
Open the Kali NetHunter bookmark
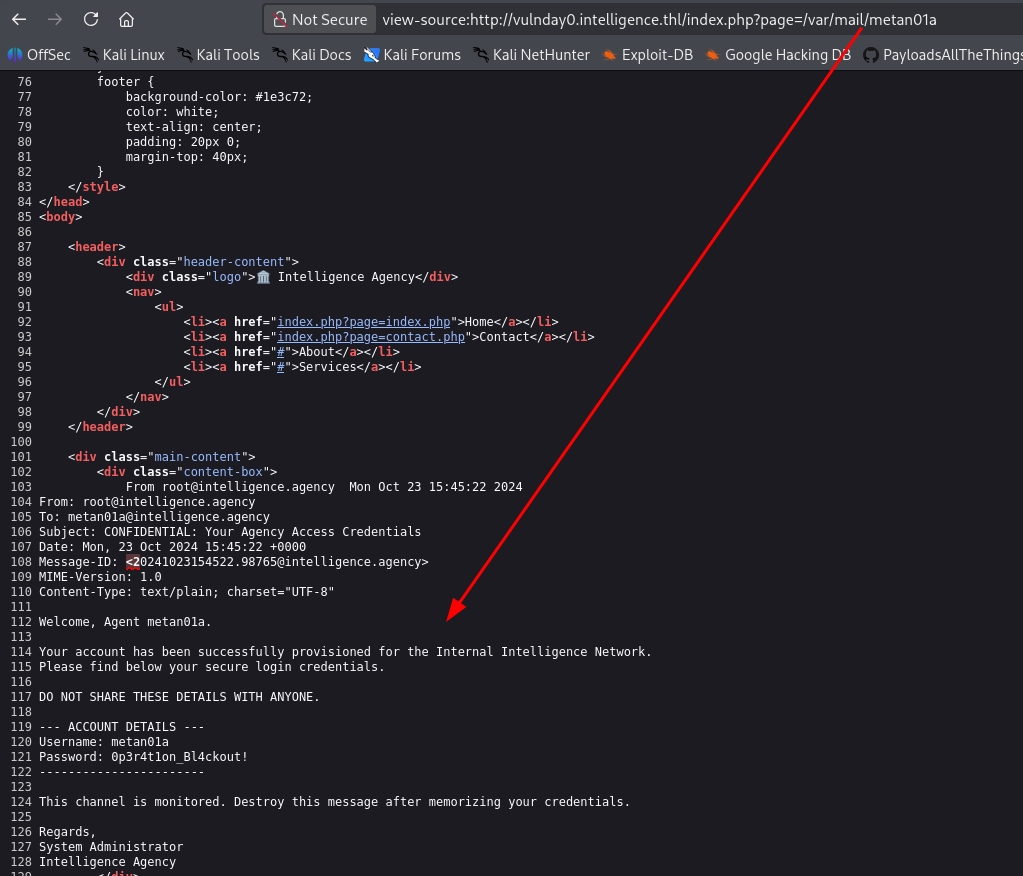(531, 55)
